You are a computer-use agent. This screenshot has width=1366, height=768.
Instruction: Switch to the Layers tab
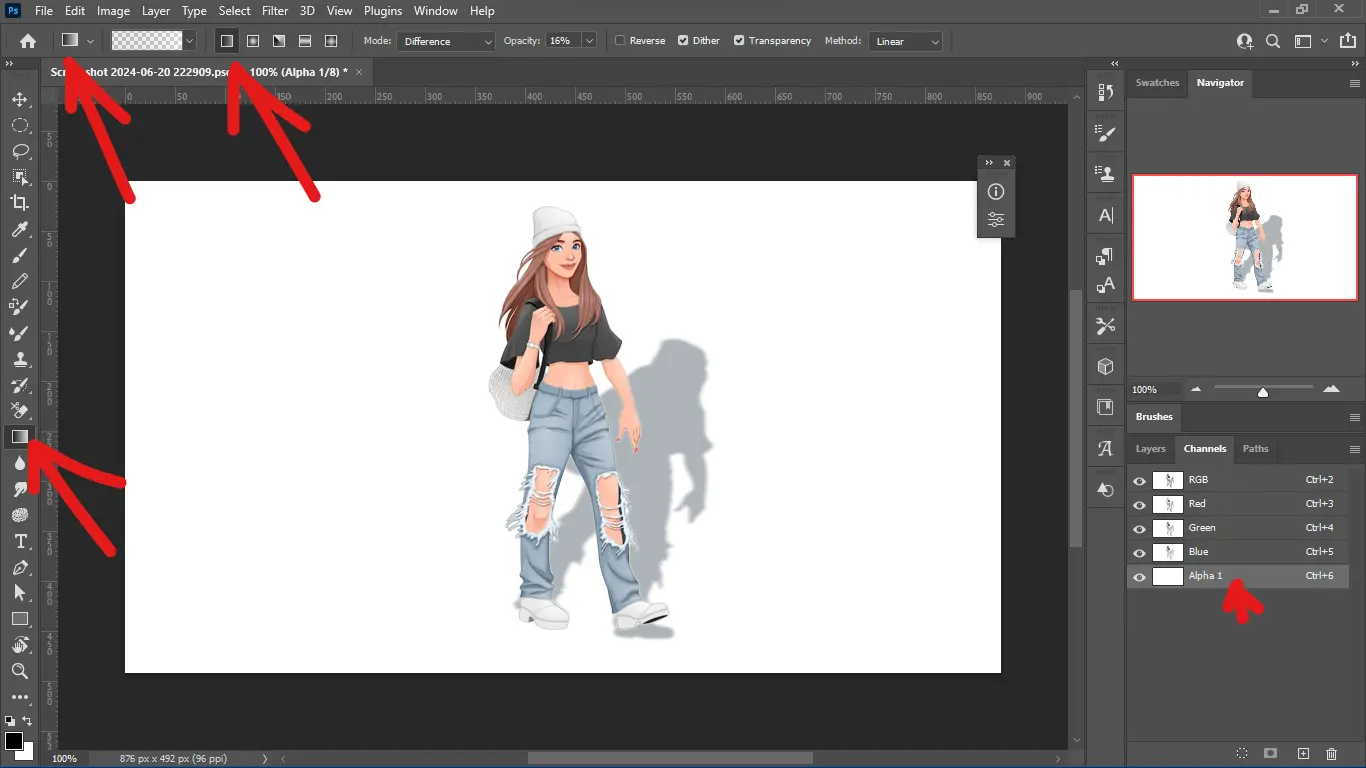click(1150, 449)
